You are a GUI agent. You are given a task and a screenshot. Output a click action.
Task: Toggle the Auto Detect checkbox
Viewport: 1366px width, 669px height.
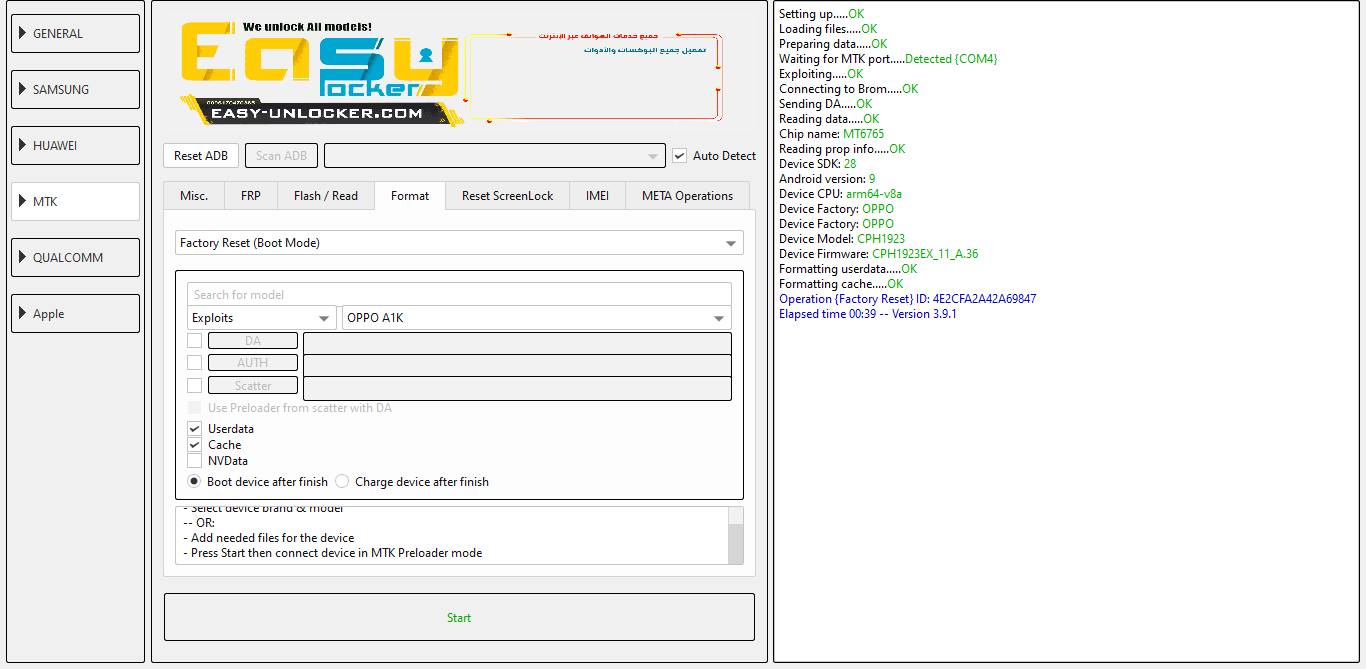679,155
